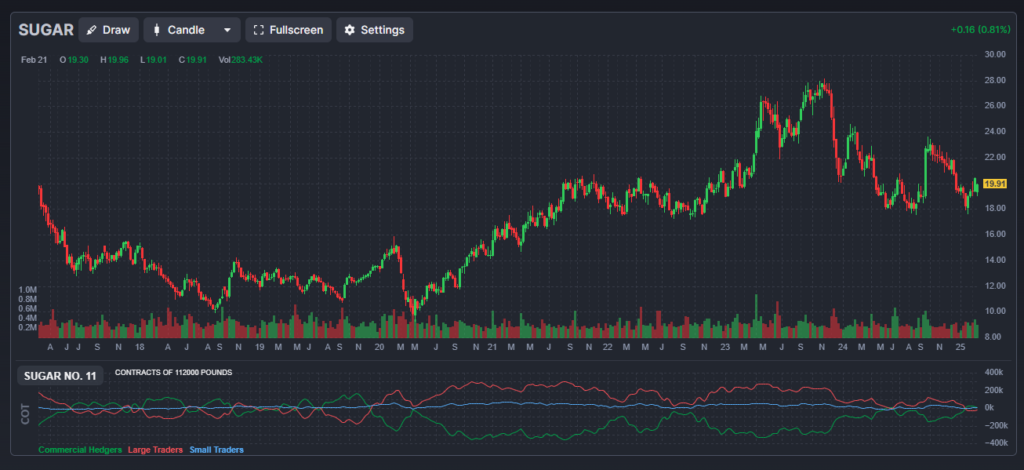
Task: Click the pencil icon in Draw button
Action: tap(92, 30)
